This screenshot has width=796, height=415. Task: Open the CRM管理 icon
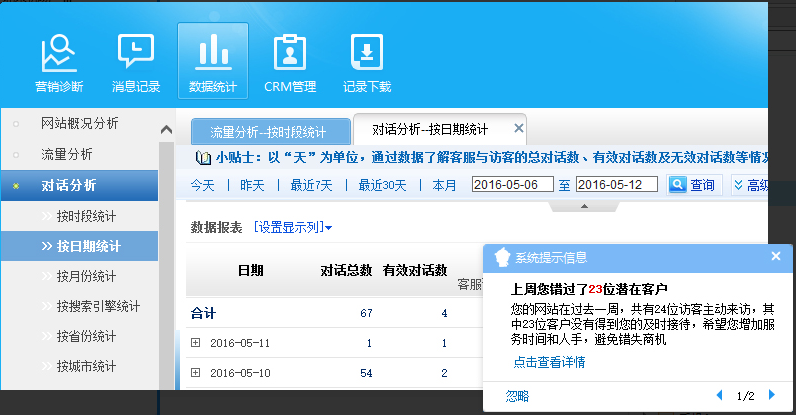coord(290,62)
